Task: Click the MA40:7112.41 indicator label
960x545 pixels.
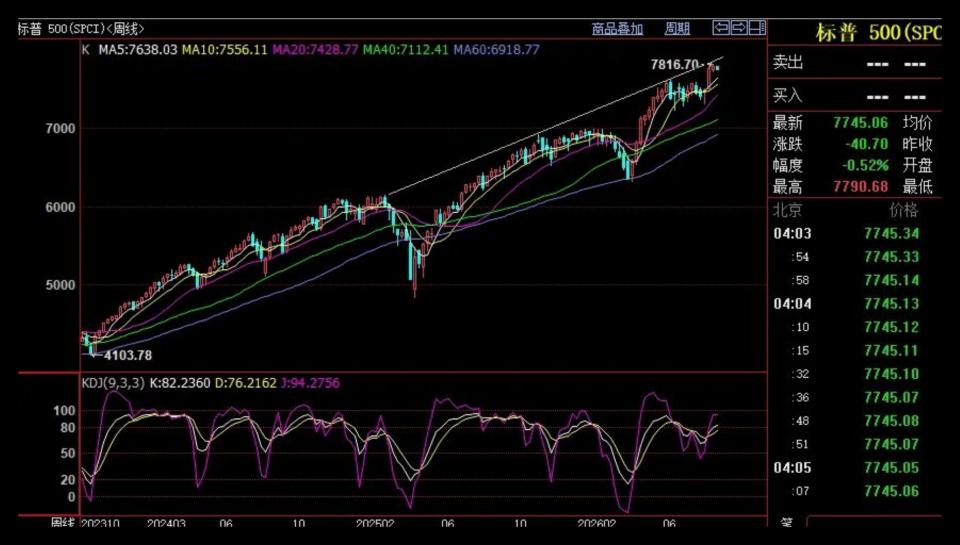Action: click(x=405, y=50)
